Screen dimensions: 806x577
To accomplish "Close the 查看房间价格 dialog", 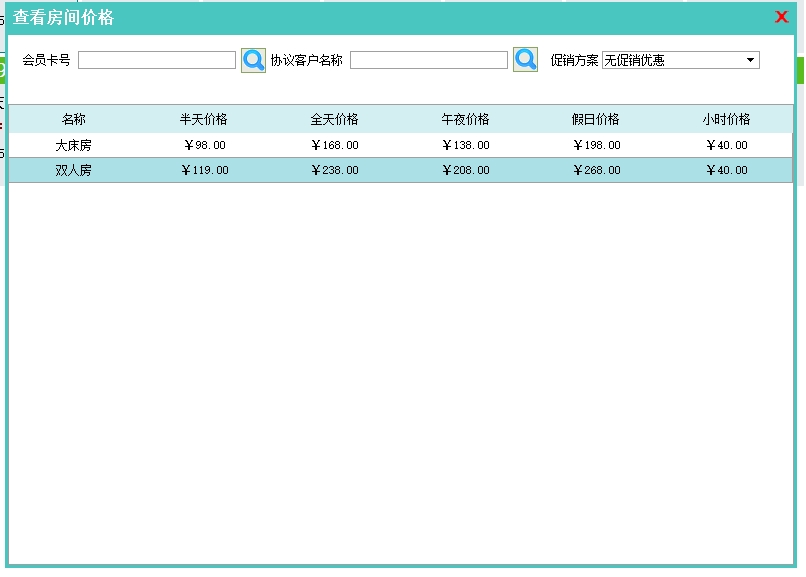I will pyautogui.click(x=782, y=17).
